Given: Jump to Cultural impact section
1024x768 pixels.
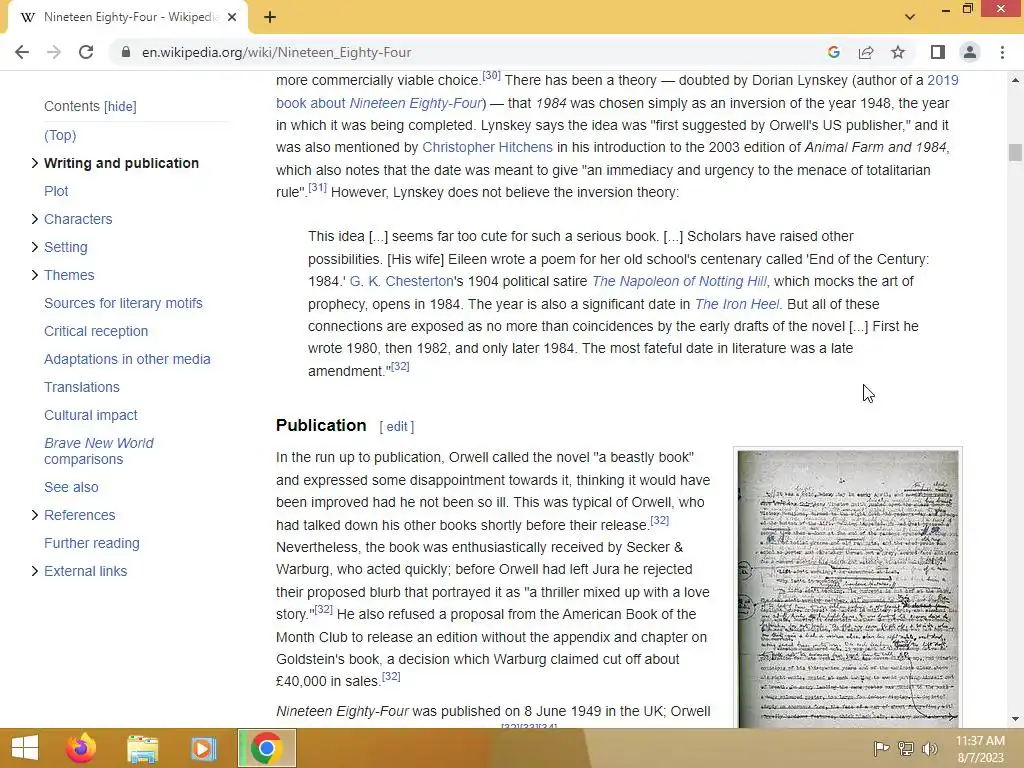Looking at the screenshot, I should coord(91,415).
